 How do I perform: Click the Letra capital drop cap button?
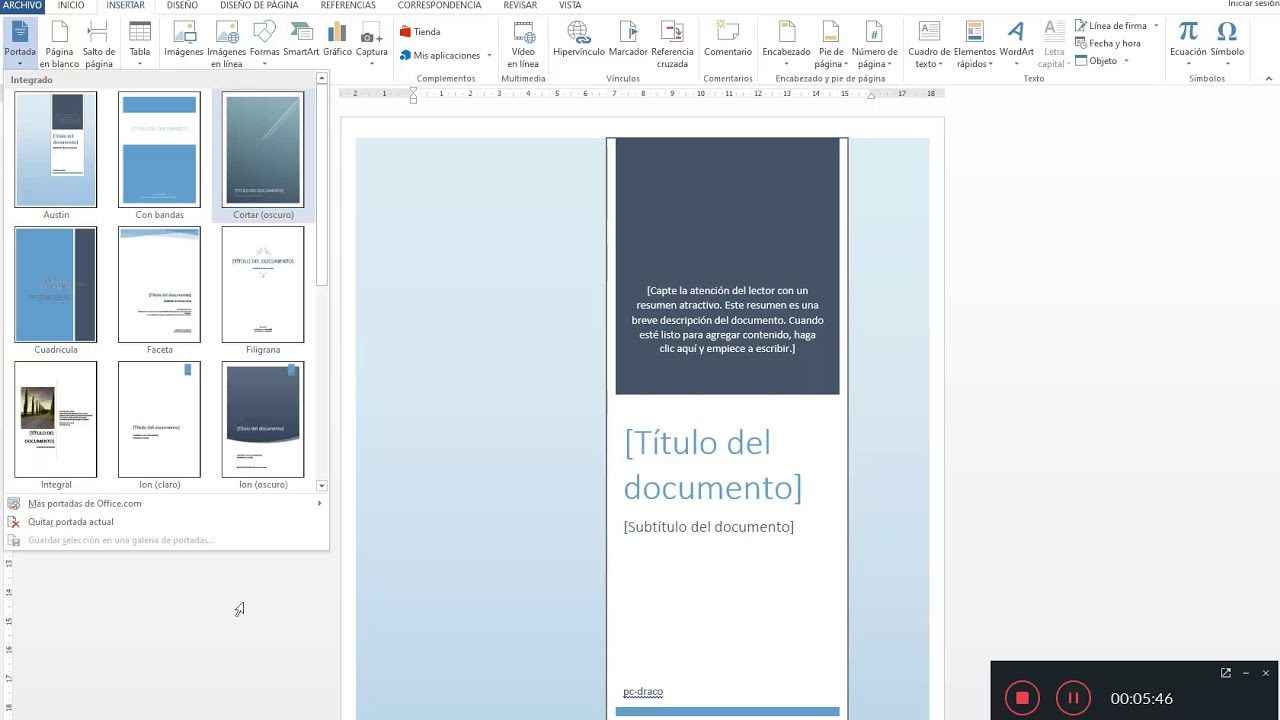click(1054, 45)
